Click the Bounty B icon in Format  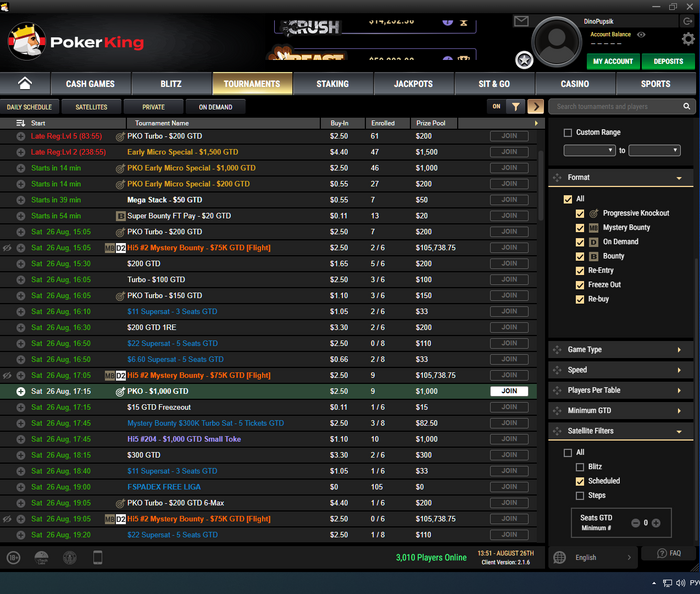pyautogui.click(x=594, y=256)
